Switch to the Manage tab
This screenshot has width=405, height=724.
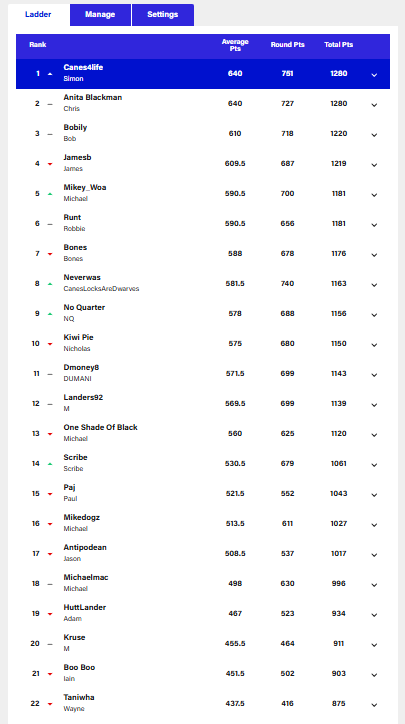coord(100,15)
